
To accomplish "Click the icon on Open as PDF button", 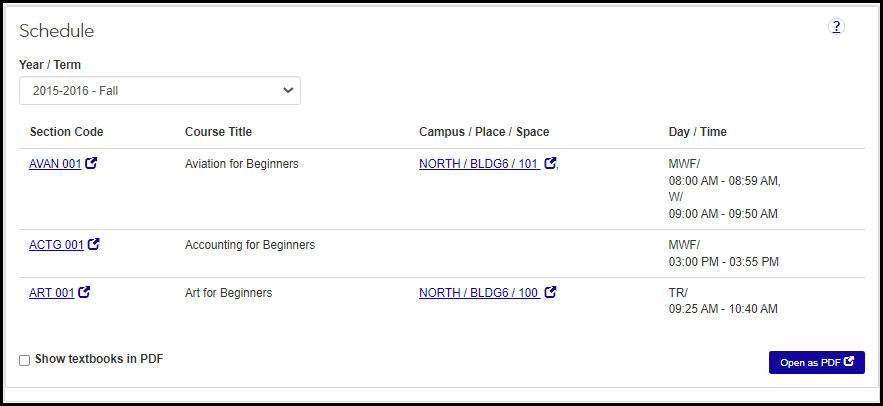I will 850,362.
